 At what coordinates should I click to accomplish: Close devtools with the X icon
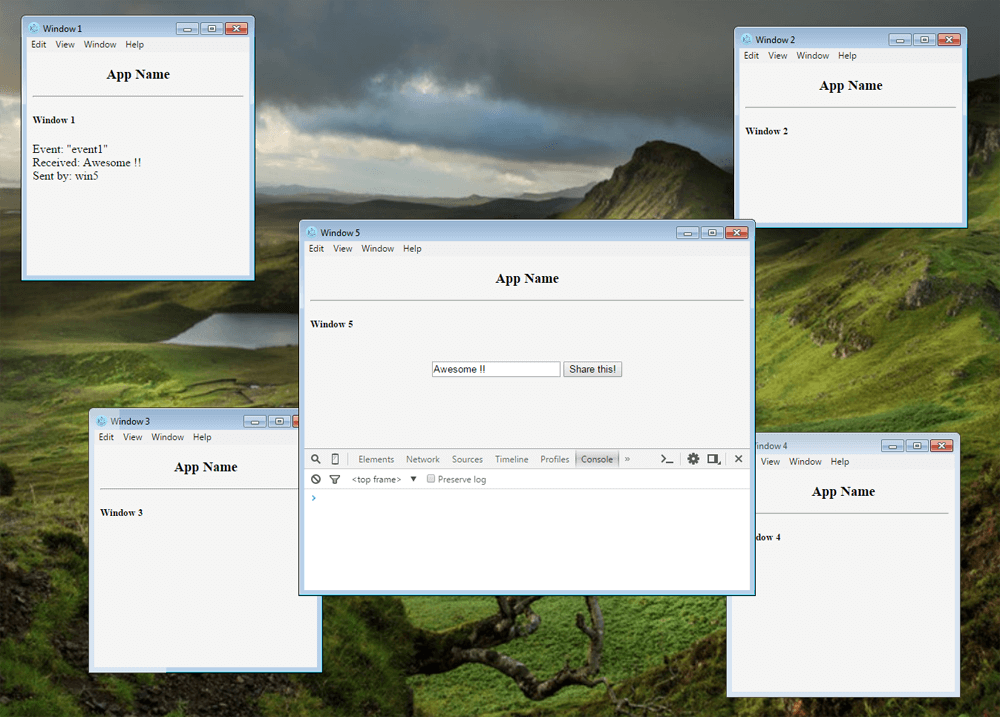tap(739, 459)
